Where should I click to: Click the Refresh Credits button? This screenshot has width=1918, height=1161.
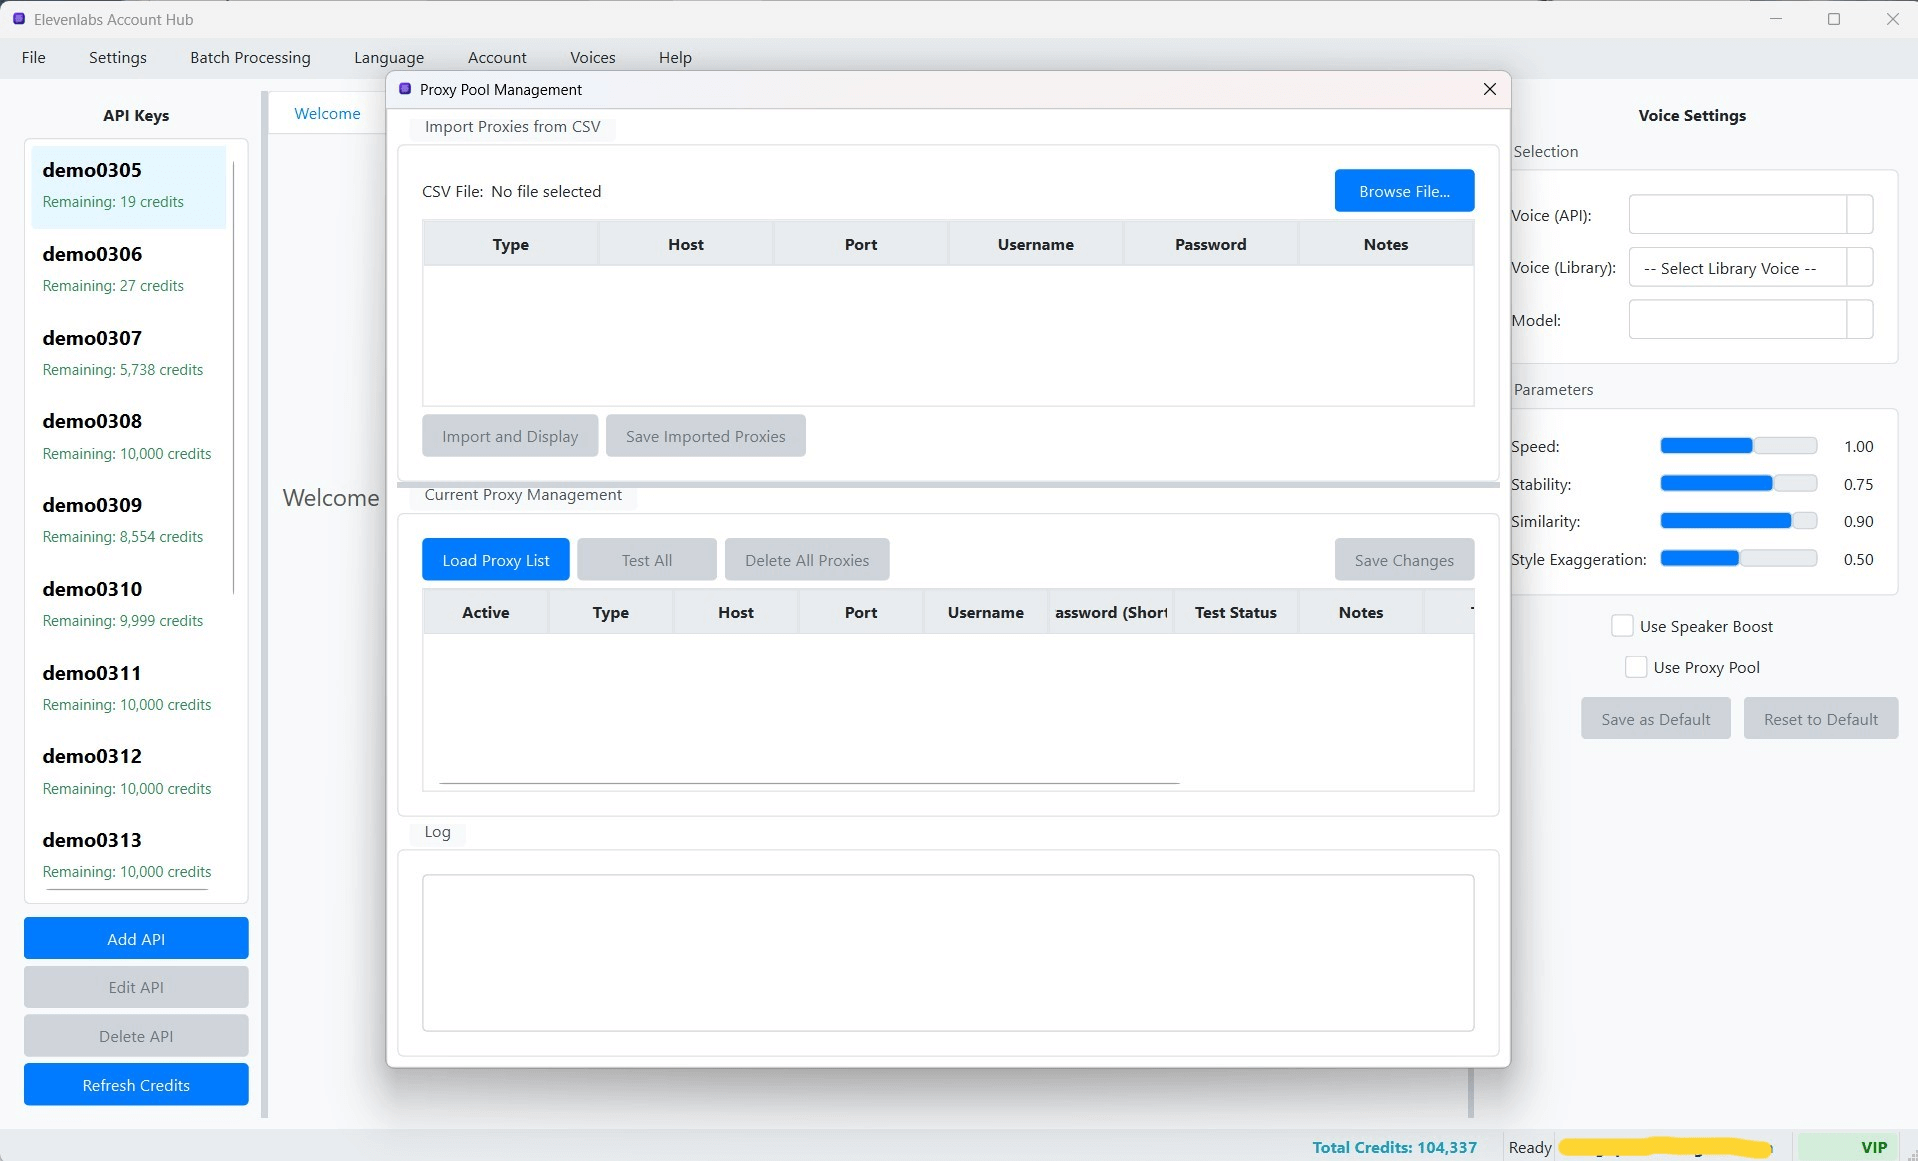[136, 1085]
